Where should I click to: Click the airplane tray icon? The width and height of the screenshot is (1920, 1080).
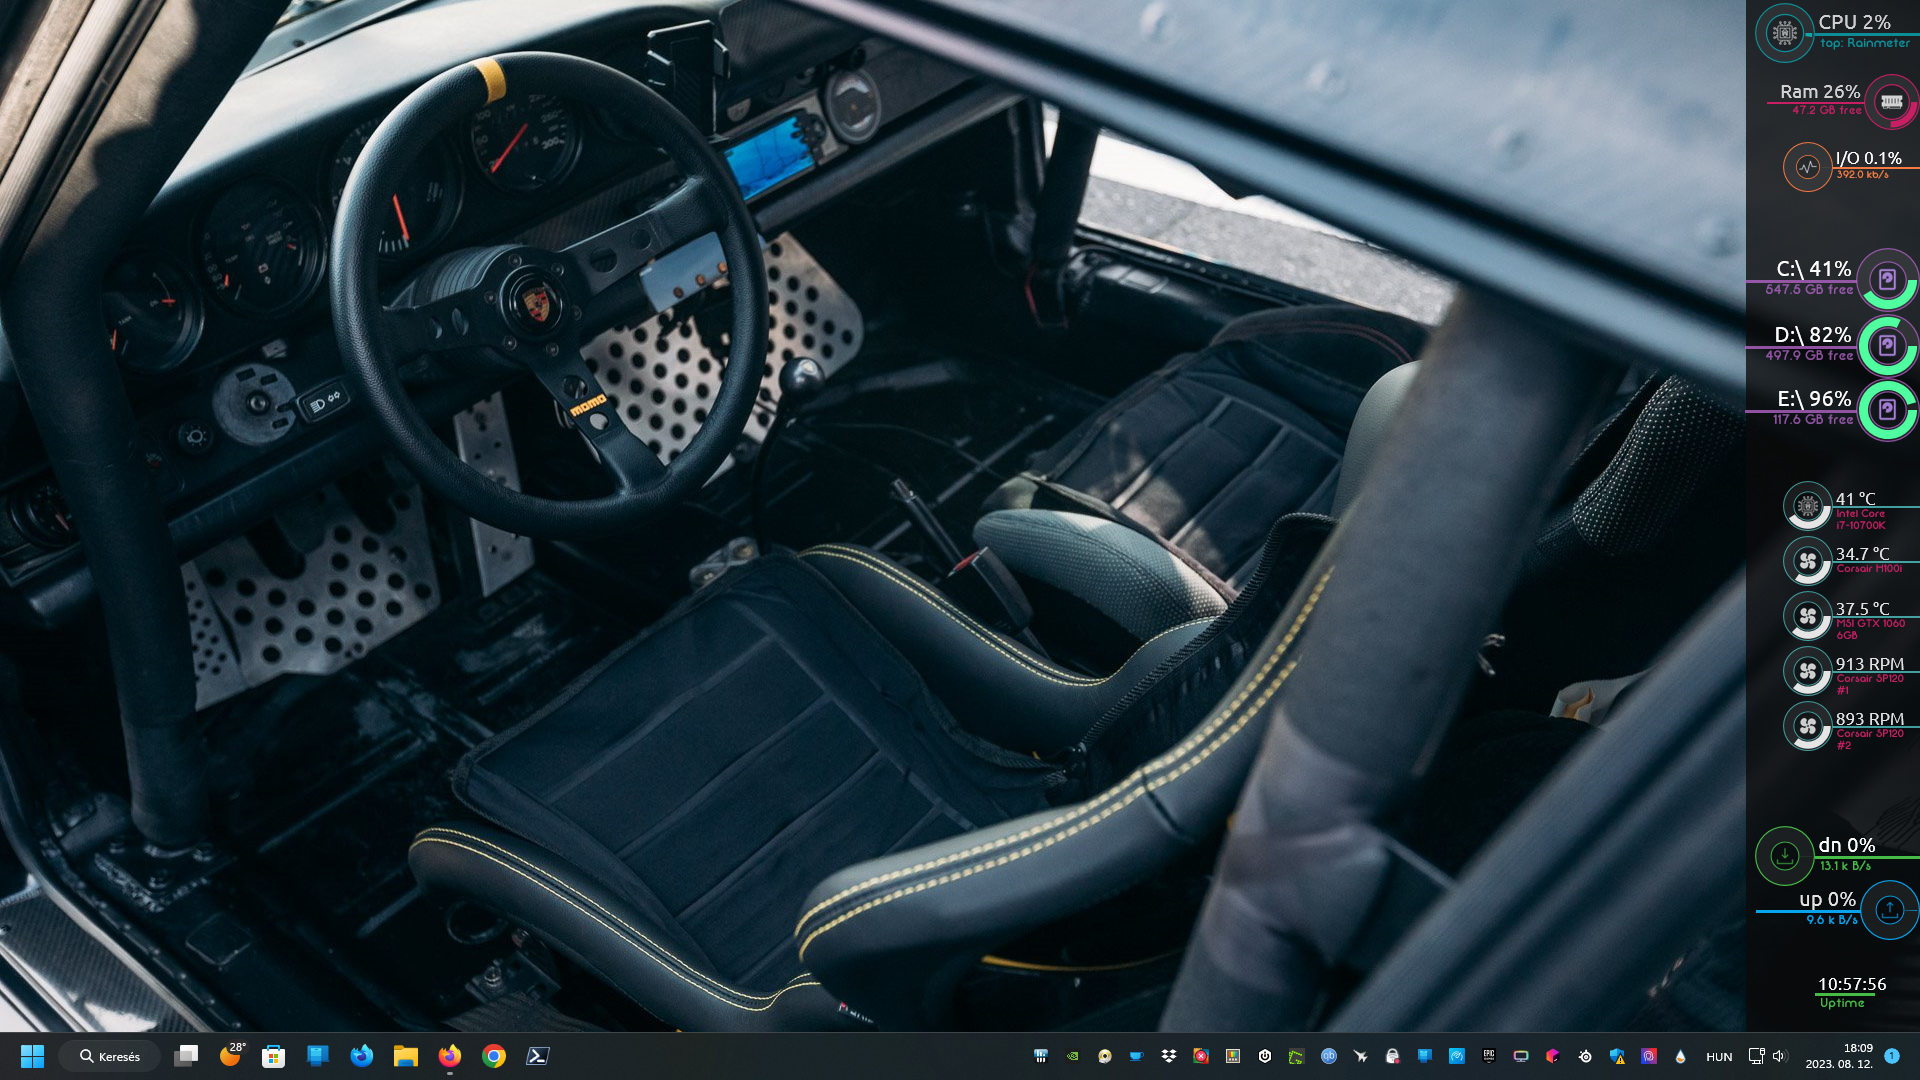1361,1056
